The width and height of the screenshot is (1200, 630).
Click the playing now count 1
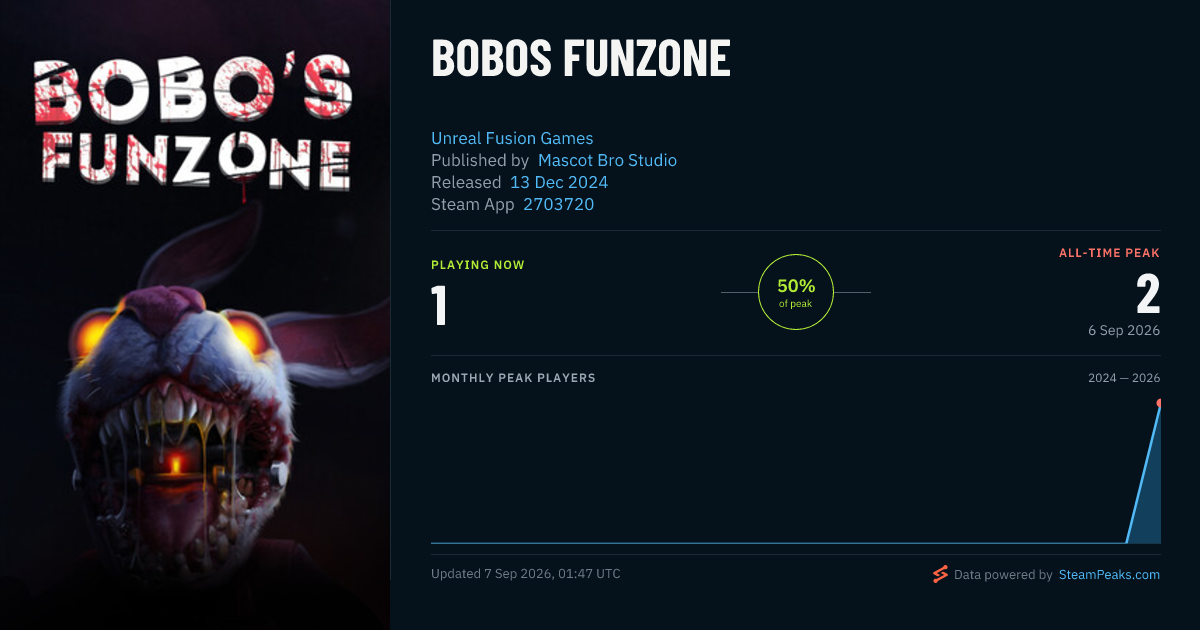click(439, 306)
